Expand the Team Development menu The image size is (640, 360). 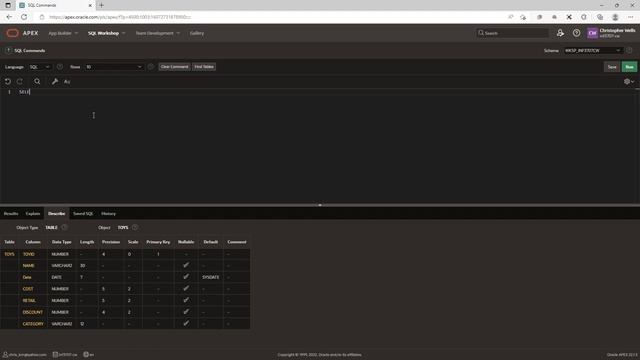158,33
